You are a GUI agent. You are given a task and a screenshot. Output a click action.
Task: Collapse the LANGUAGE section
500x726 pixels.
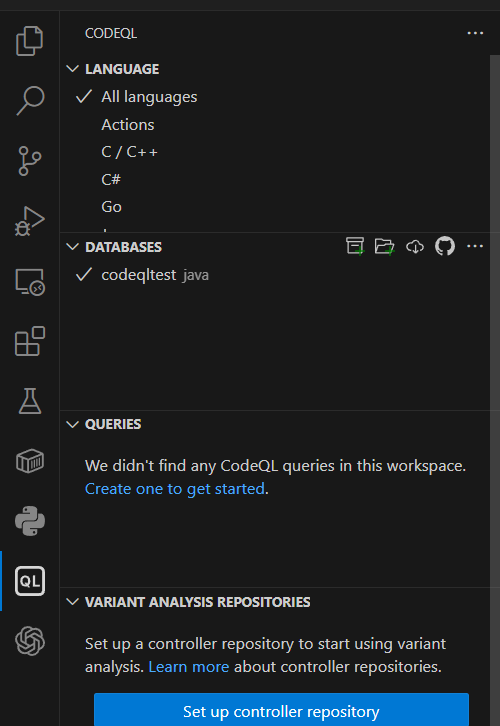(x=73, y=69)
